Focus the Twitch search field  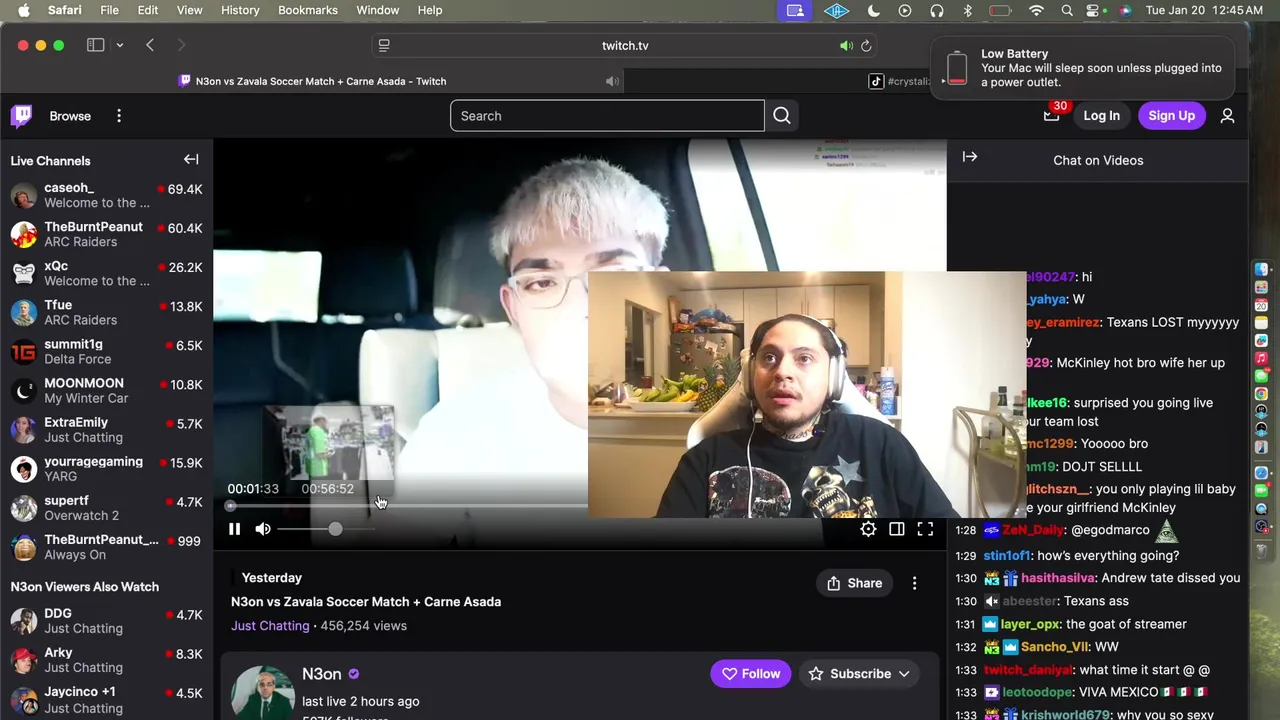[607, 116]
